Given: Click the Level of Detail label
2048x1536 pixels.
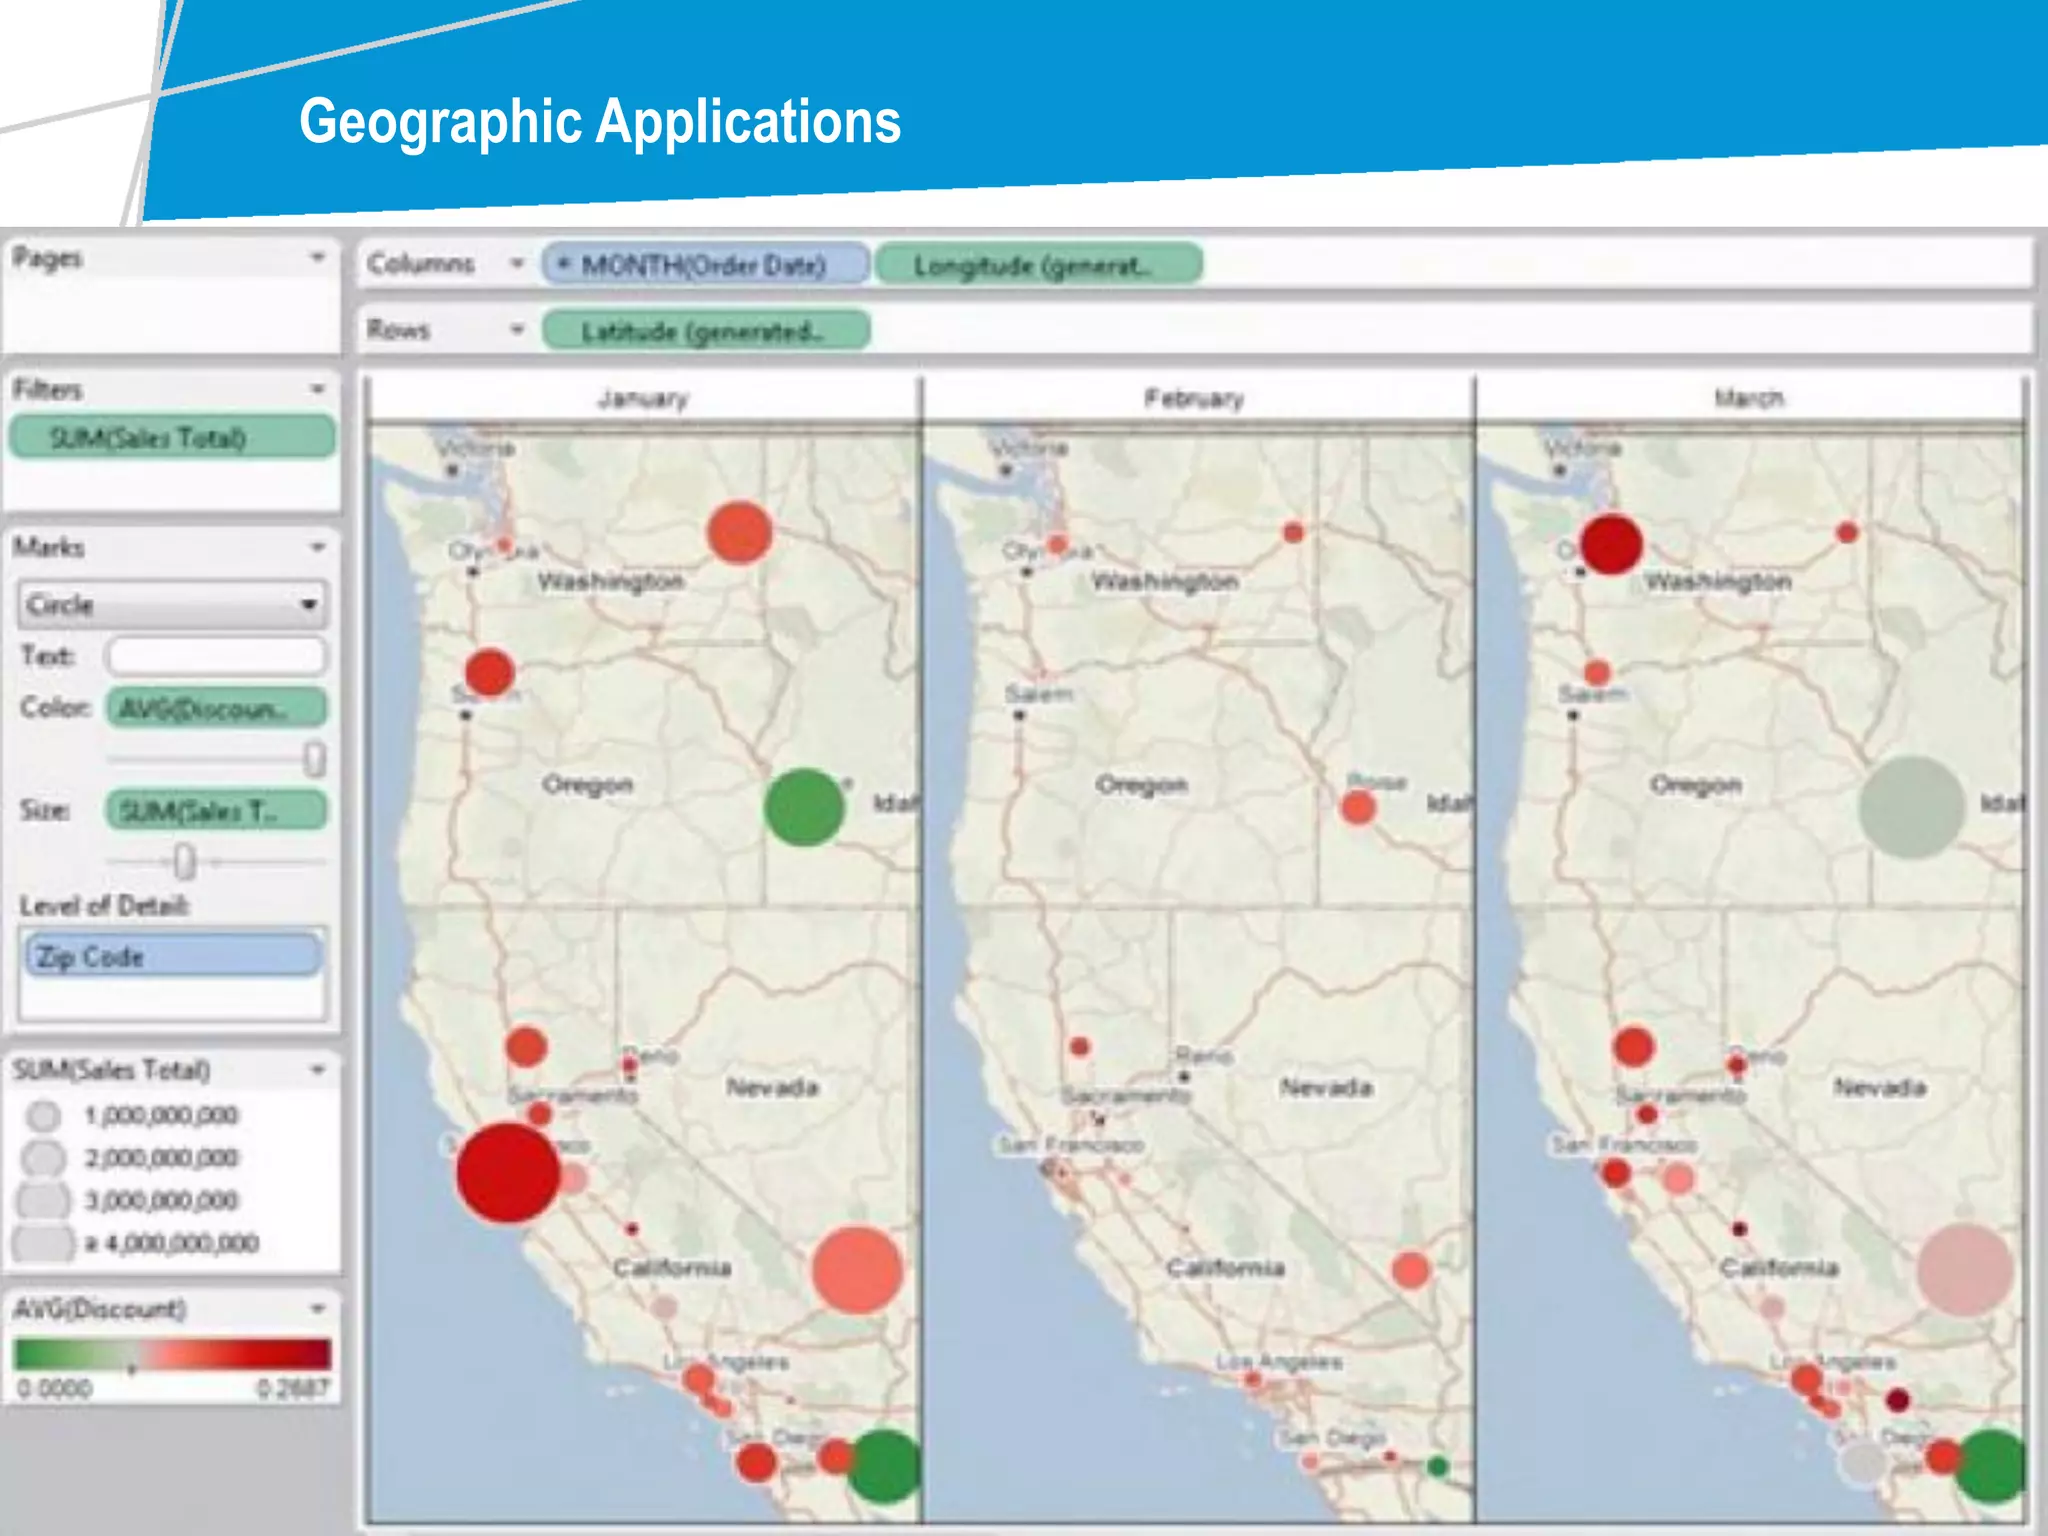Looking at the screenshot, I should pos(104,906).
